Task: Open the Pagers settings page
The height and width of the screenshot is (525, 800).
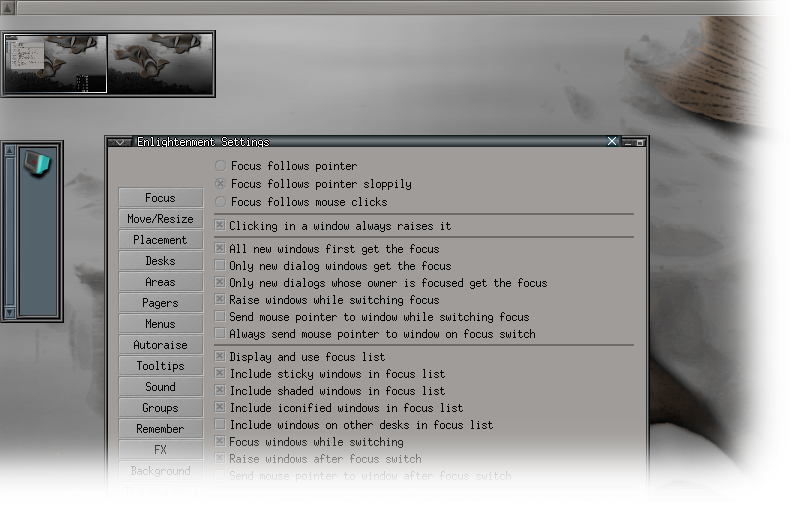Action: (x=160, y=303)
